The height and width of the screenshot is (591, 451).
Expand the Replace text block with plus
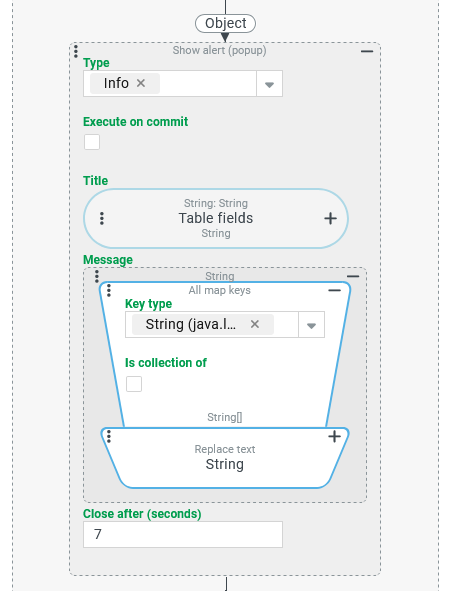click(334, 436)
